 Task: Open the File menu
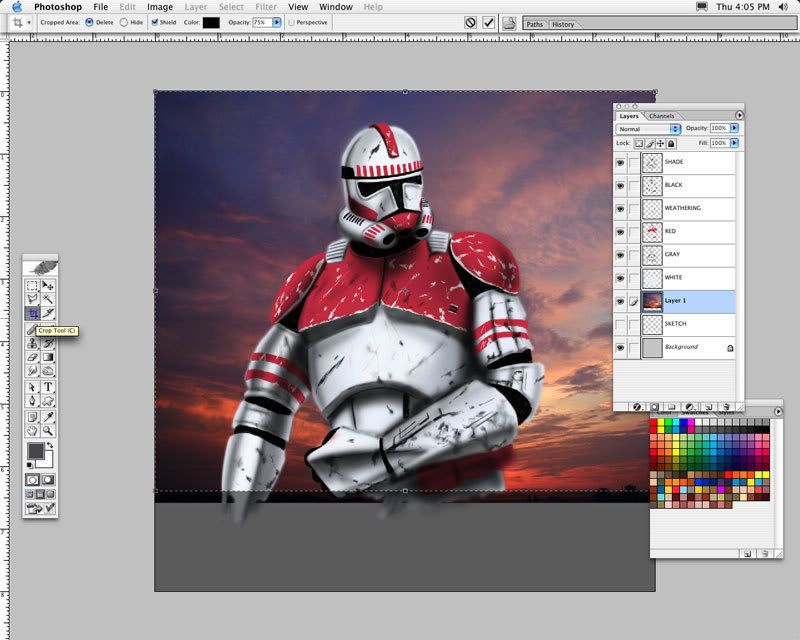pos(101,7)
